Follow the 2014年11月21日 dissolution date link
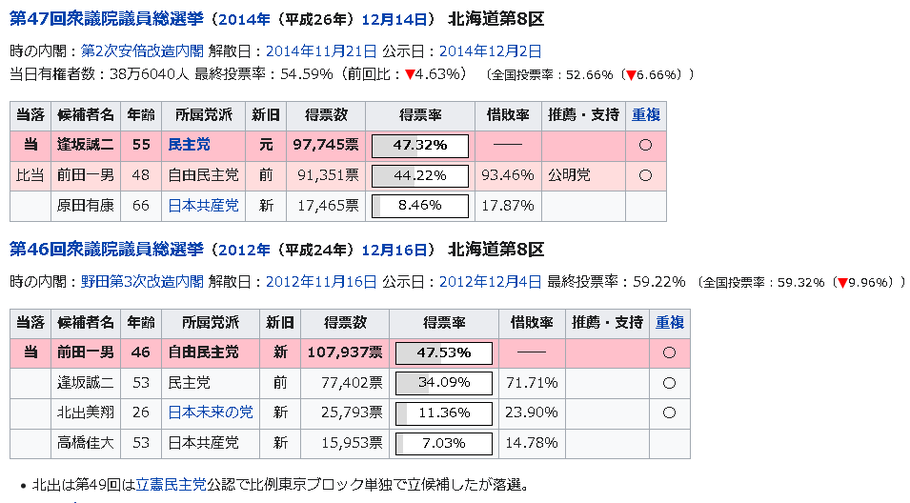Screen dimensions: 910x503 coord(321,51)
